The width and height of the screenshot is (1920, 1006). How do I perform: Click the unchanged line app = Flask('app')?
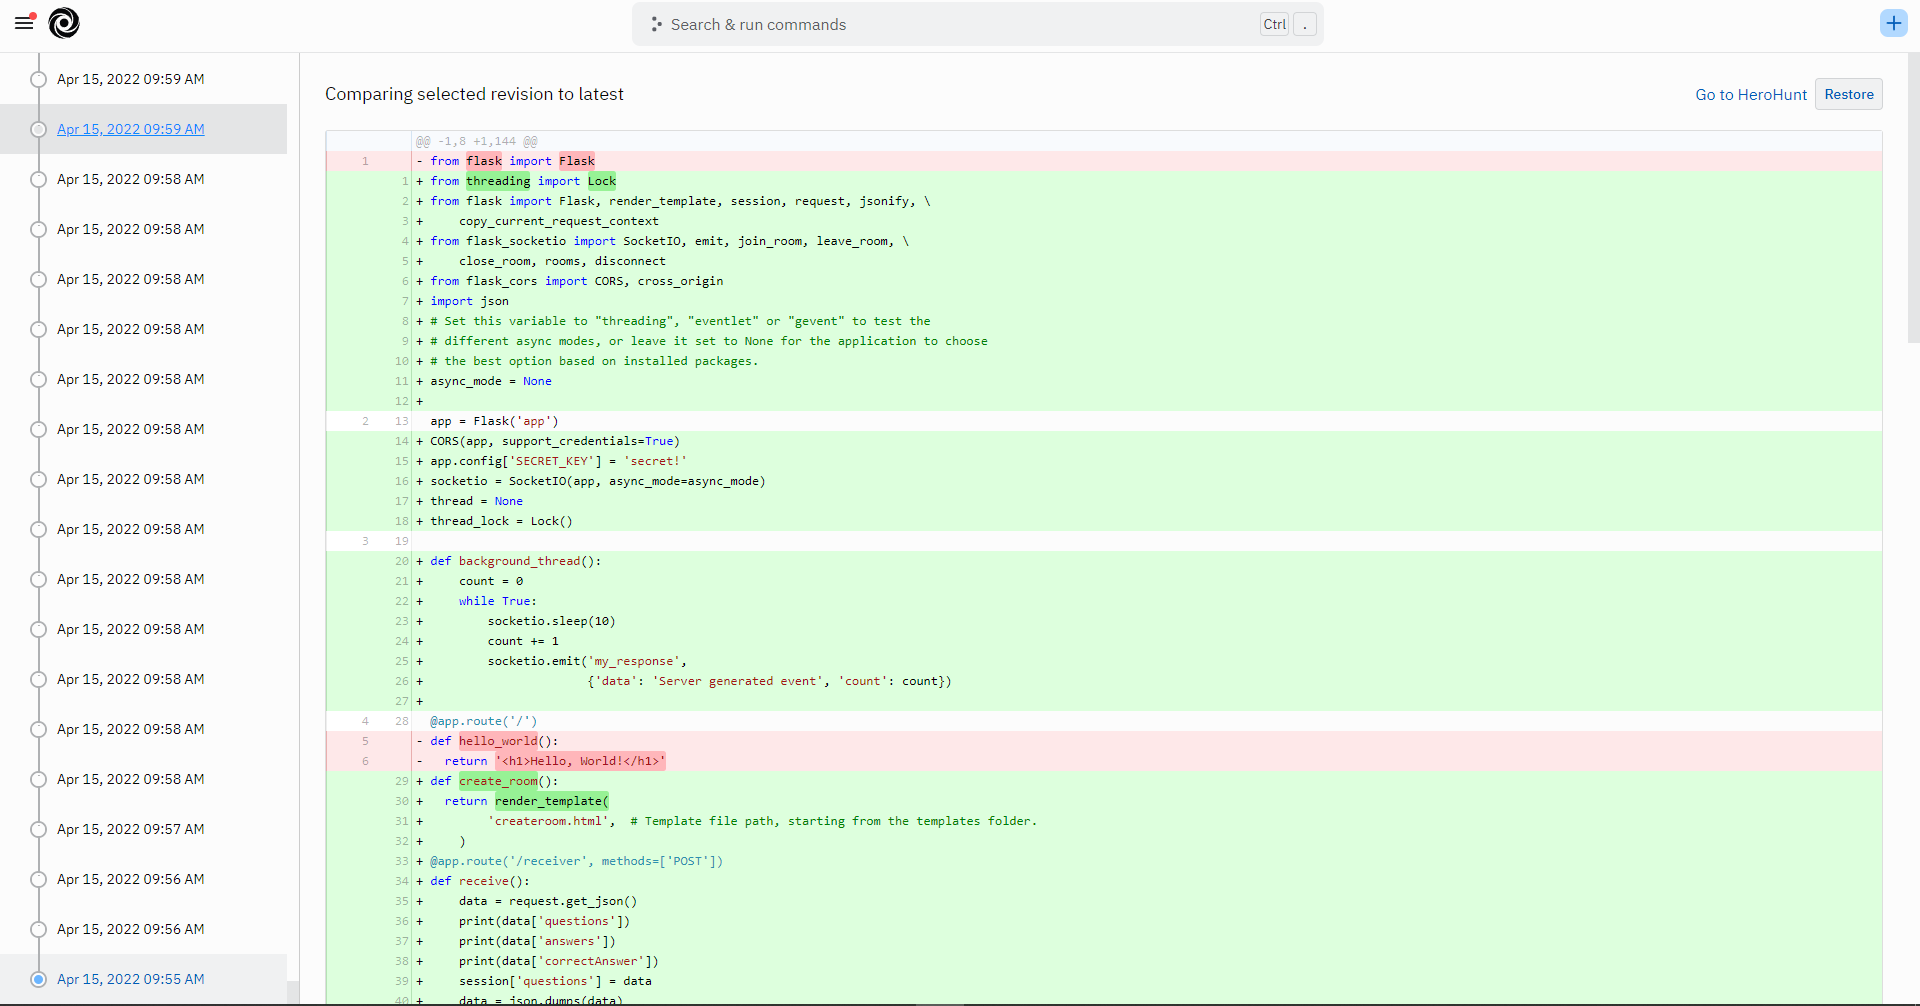click(1104, 421)
